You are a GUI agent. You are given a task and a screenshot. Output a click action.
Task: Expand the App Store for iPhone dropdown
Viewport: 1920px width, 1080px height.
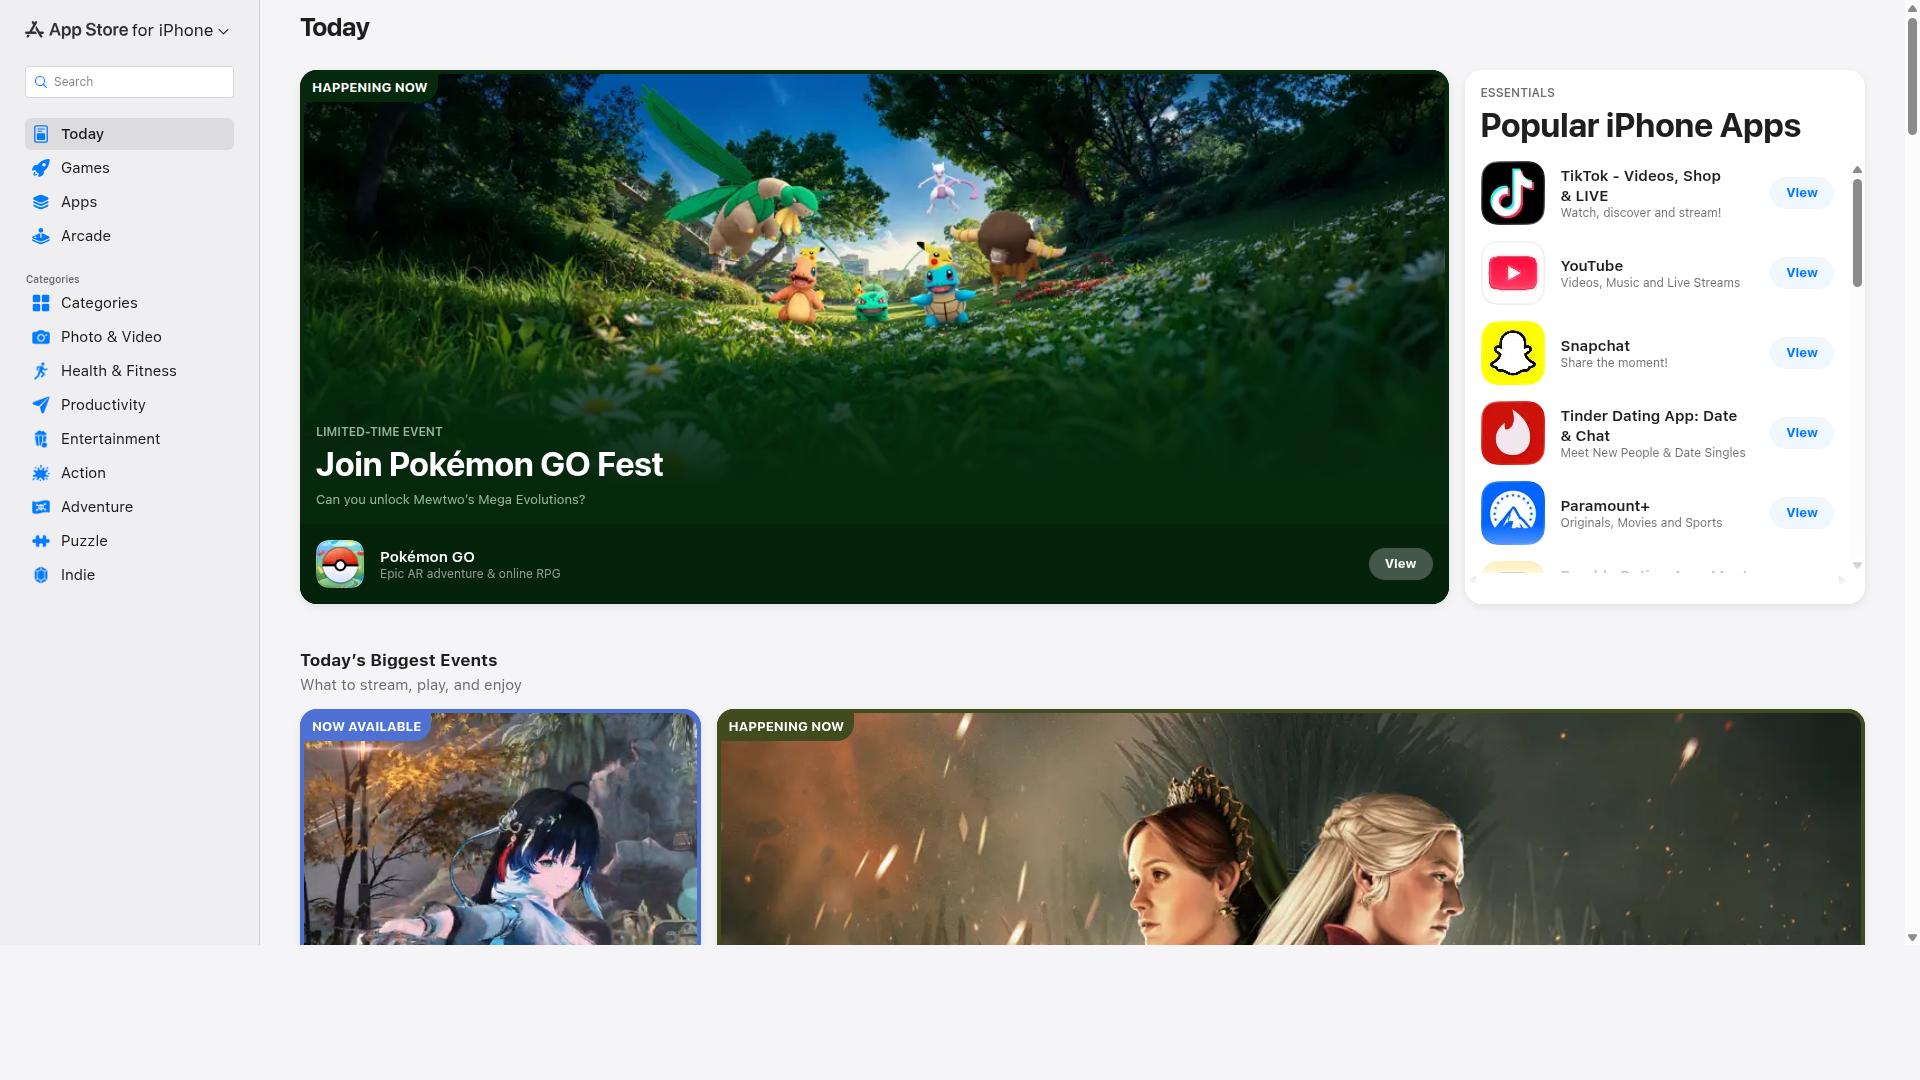pos(128,30)
